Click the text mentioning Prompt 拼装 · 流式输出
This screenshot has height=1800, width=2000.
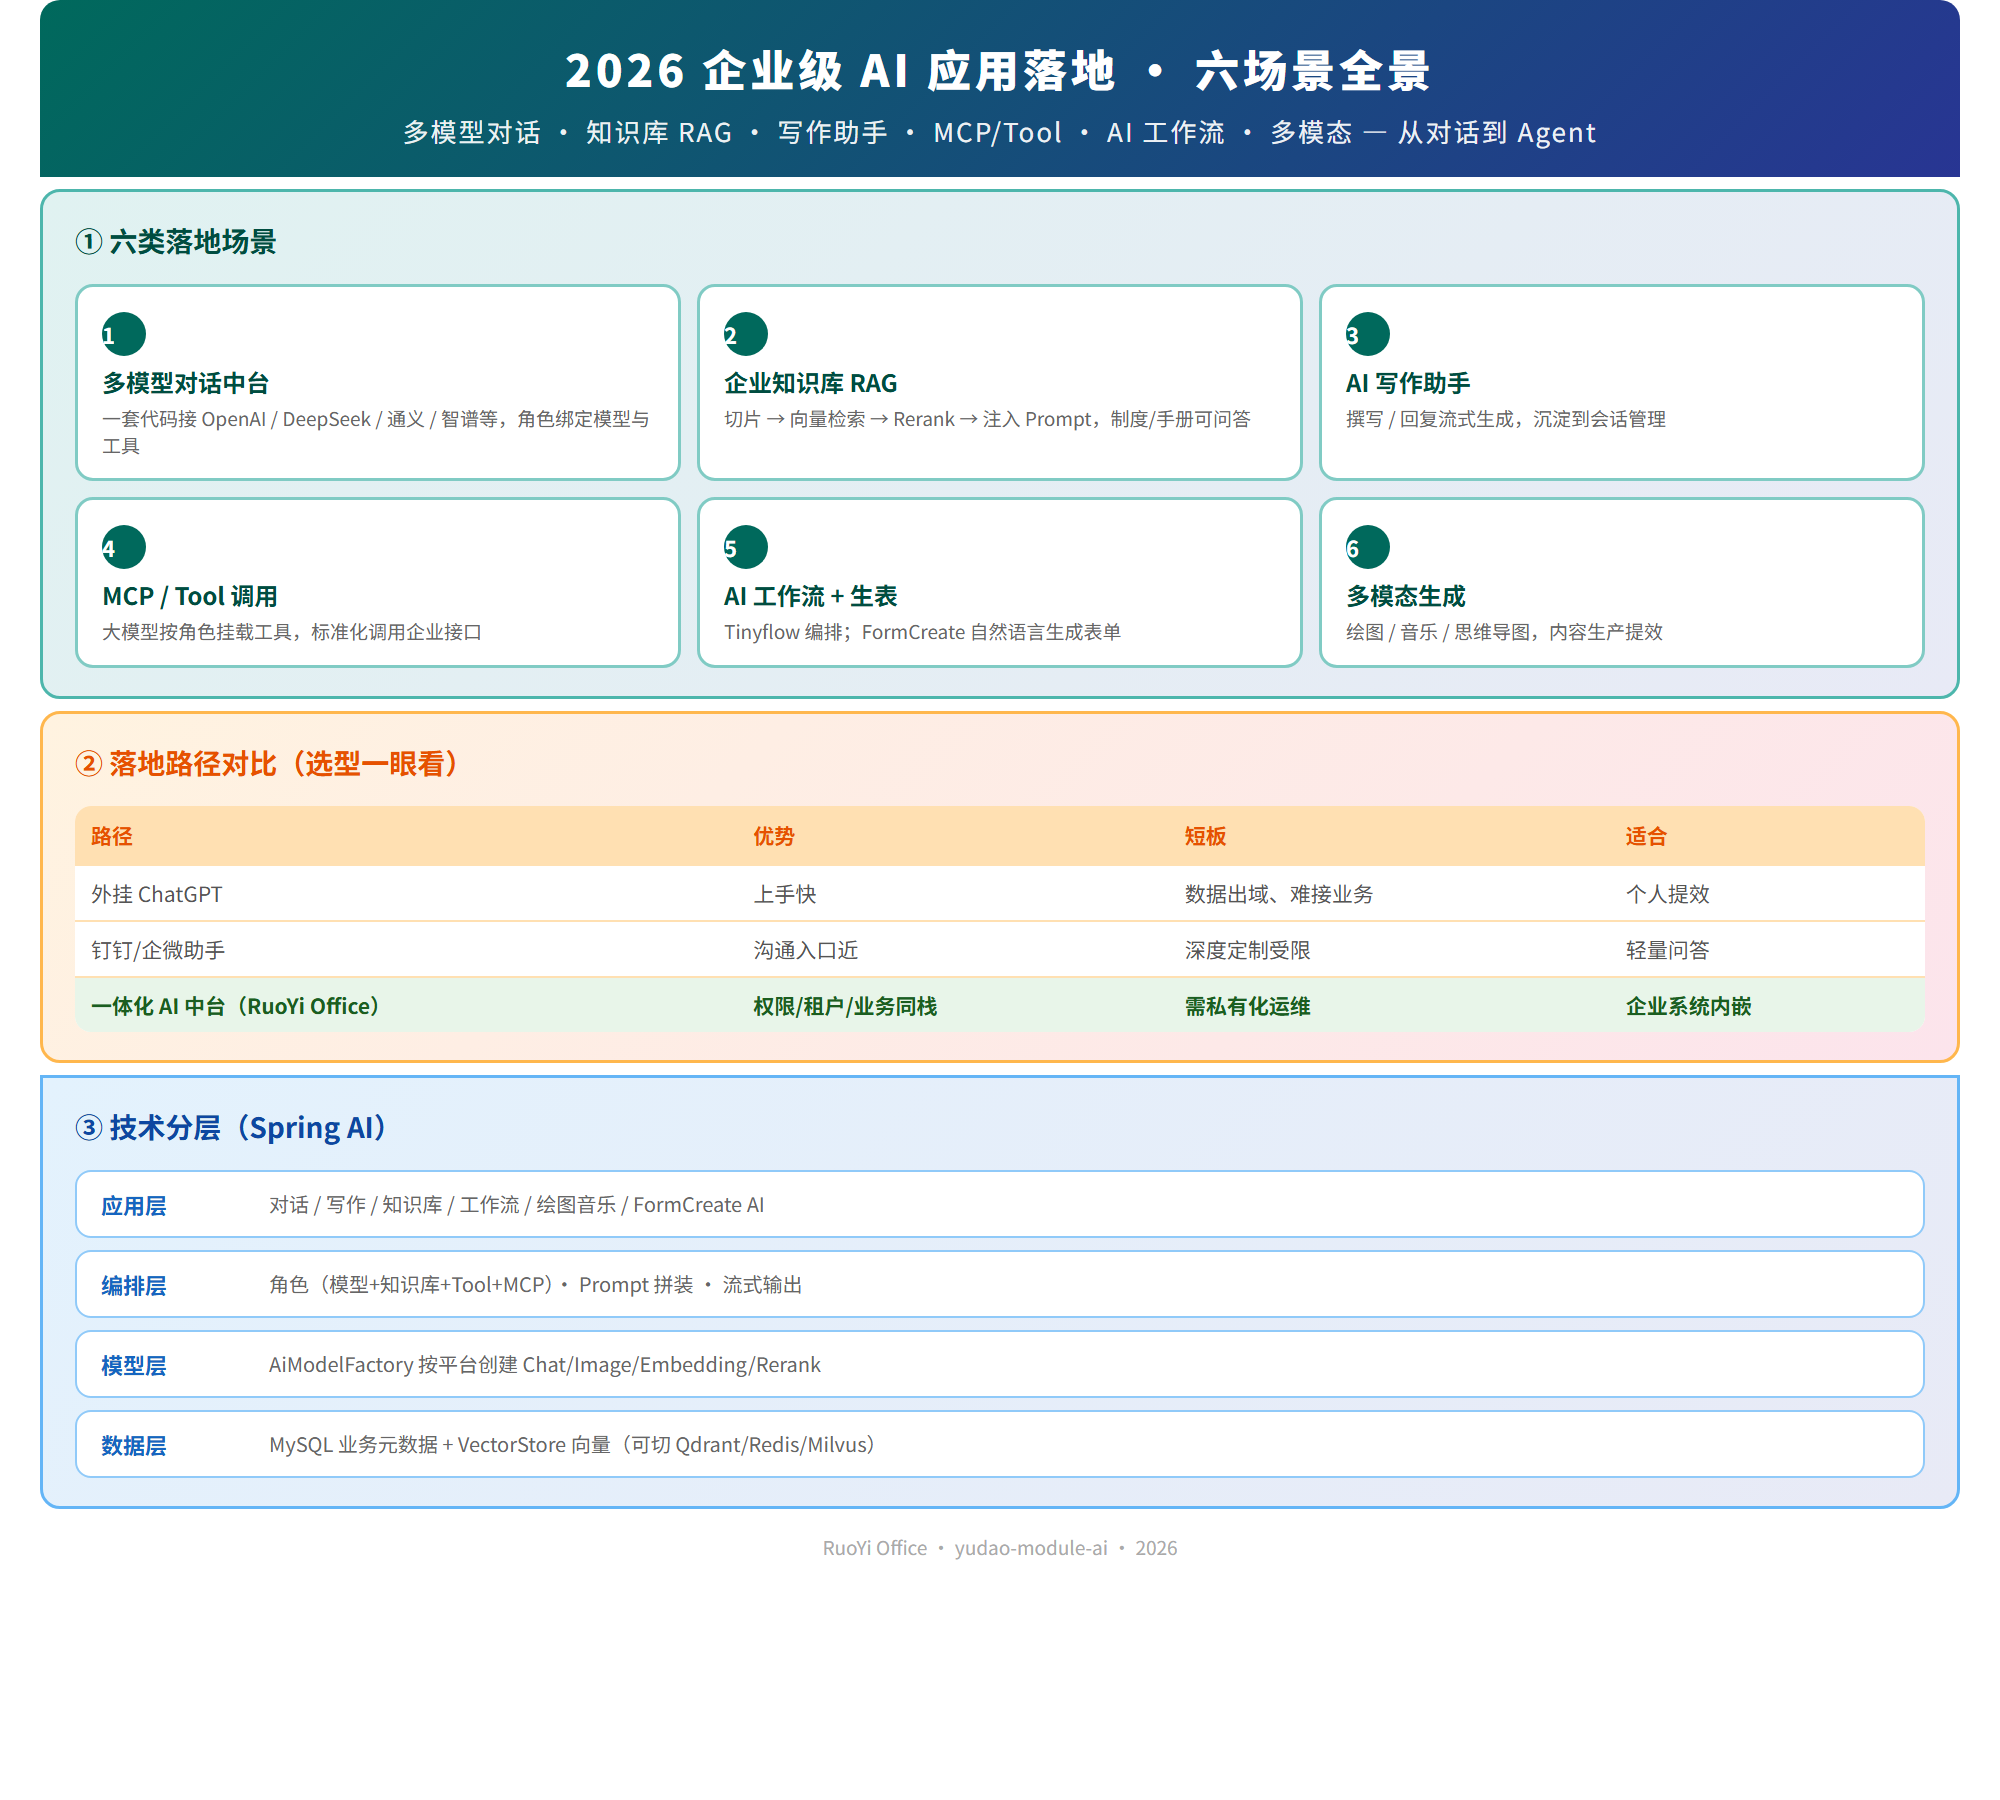535,1285
